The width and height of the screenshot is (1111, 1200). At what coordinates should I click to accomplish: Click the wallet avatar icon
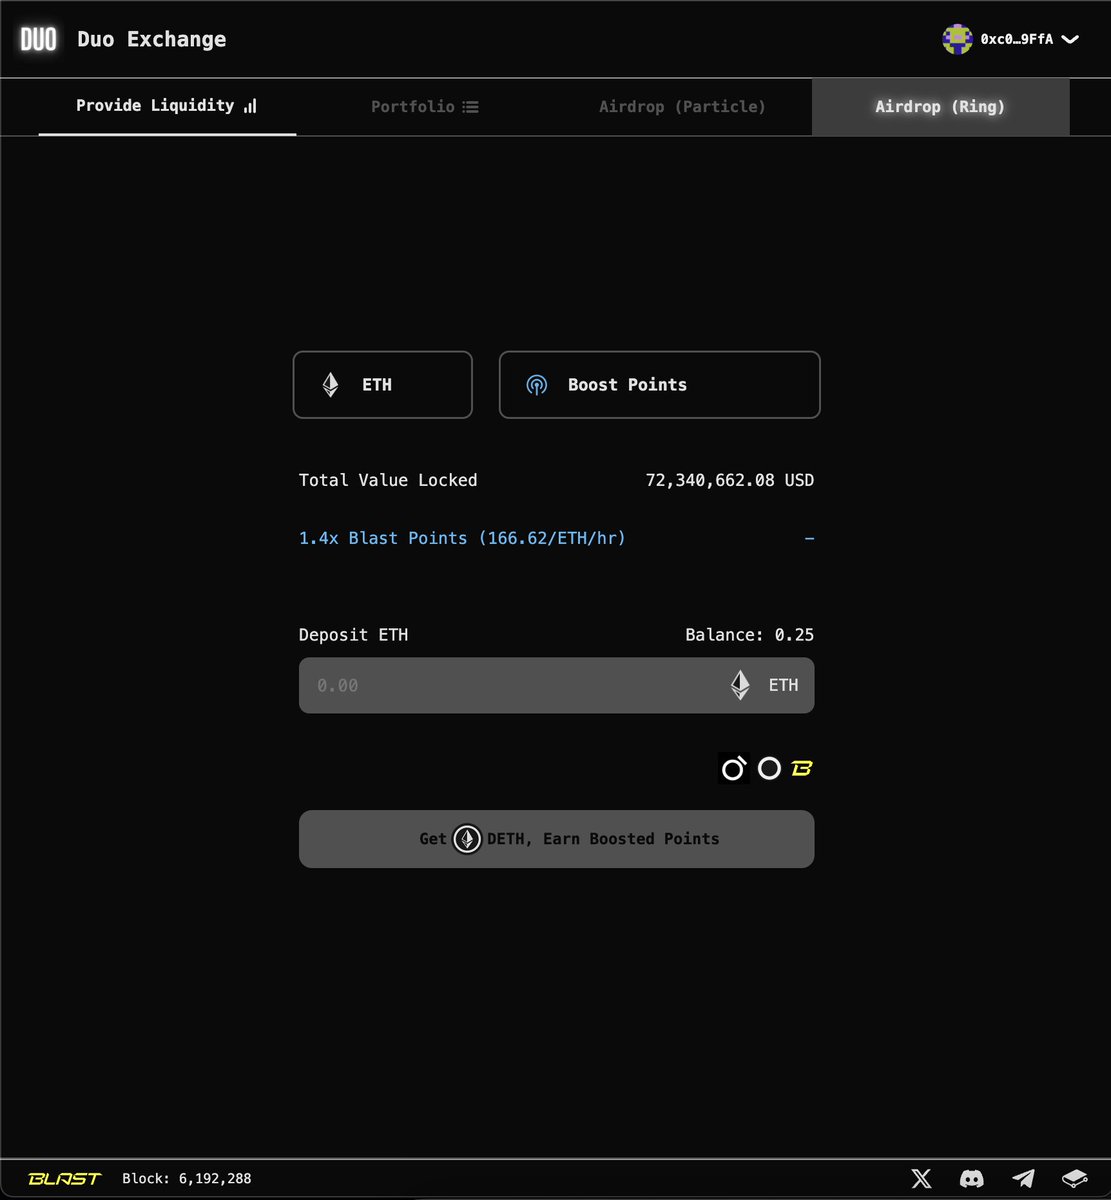coord(957,39)
